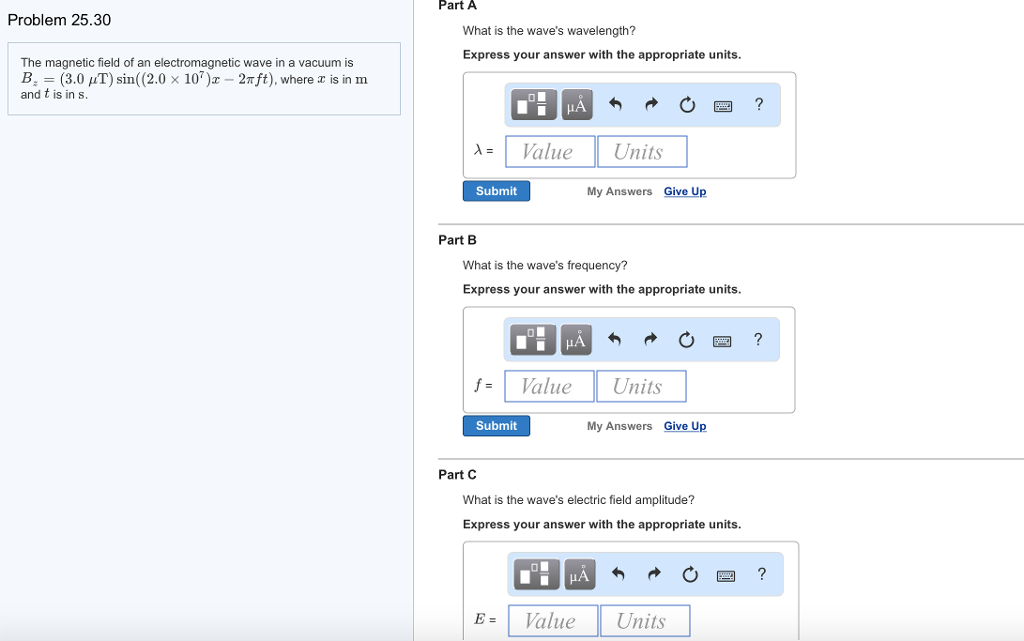Redo in Part A answer toolbar
The width and height of the screenshot is (1024, 641).
tap(651, 104)
